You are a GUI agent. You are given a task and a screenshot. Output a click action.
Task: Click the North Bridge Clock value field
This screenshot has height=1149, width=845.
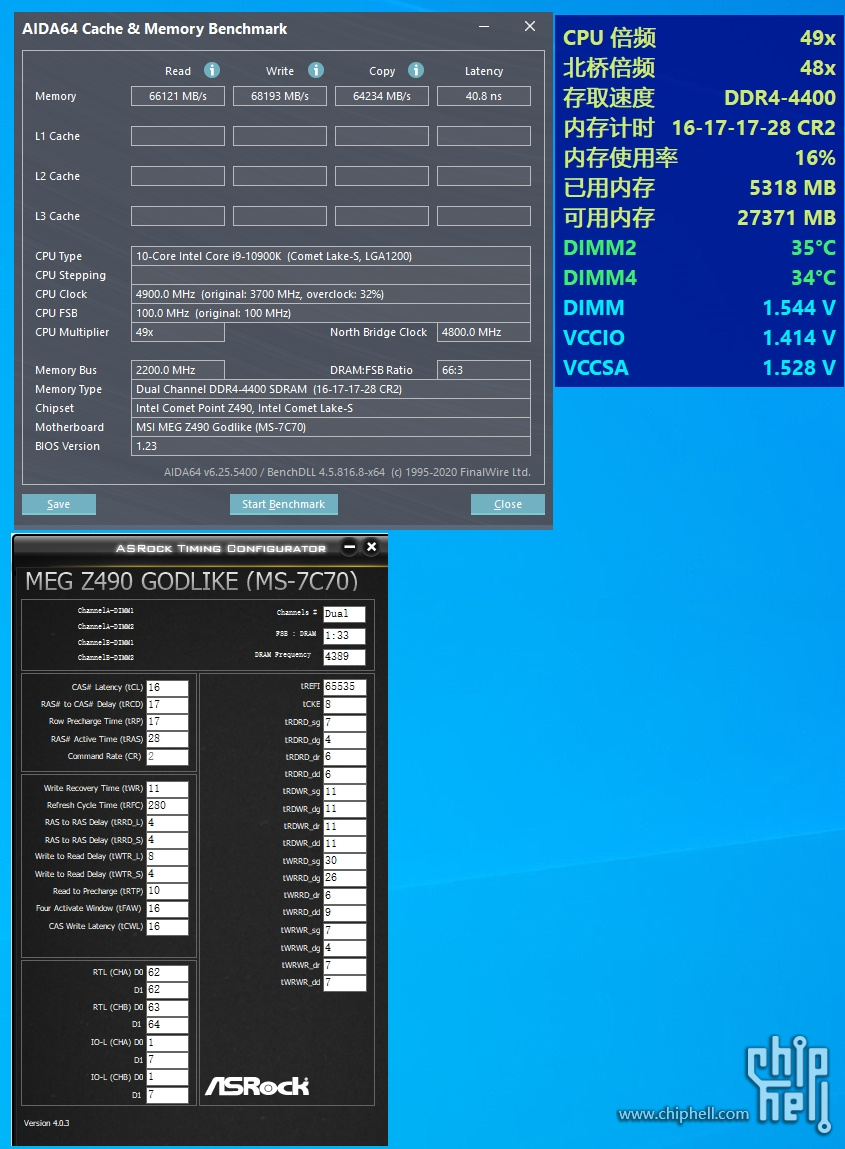(x=484, y=332)
